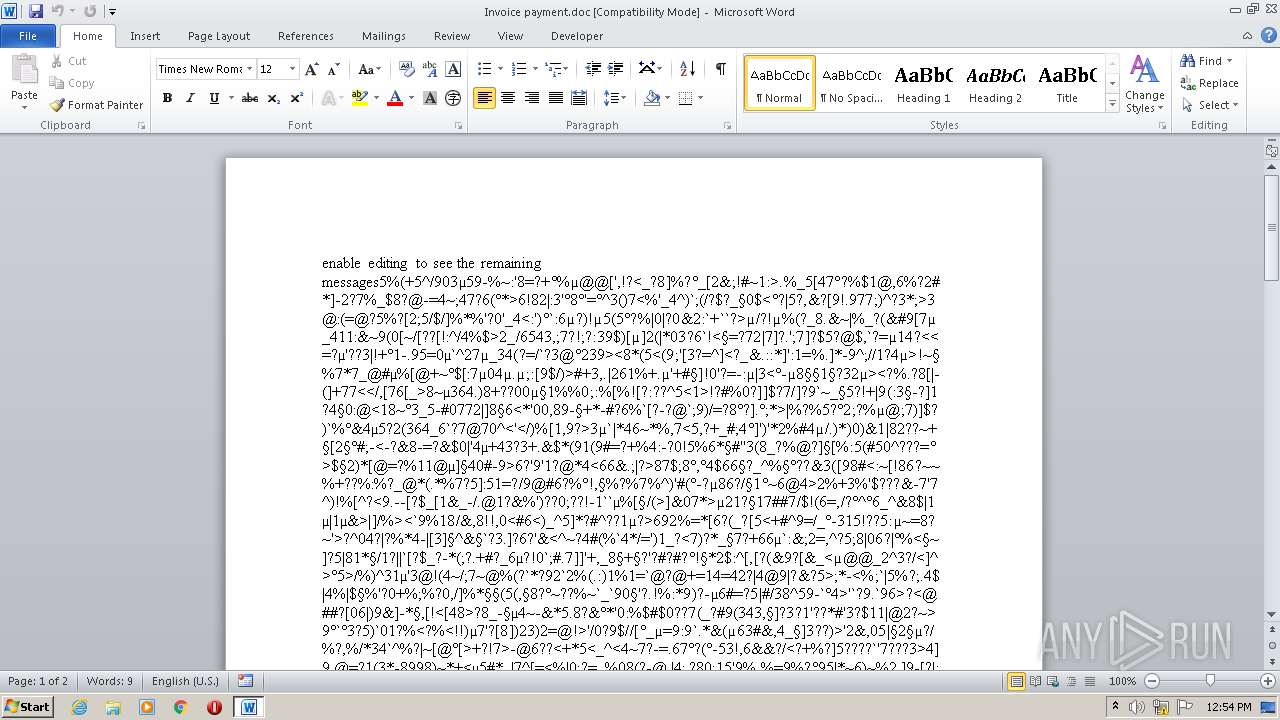
Task: Switch to the Developer tab
Action: (x=577, y=36)
